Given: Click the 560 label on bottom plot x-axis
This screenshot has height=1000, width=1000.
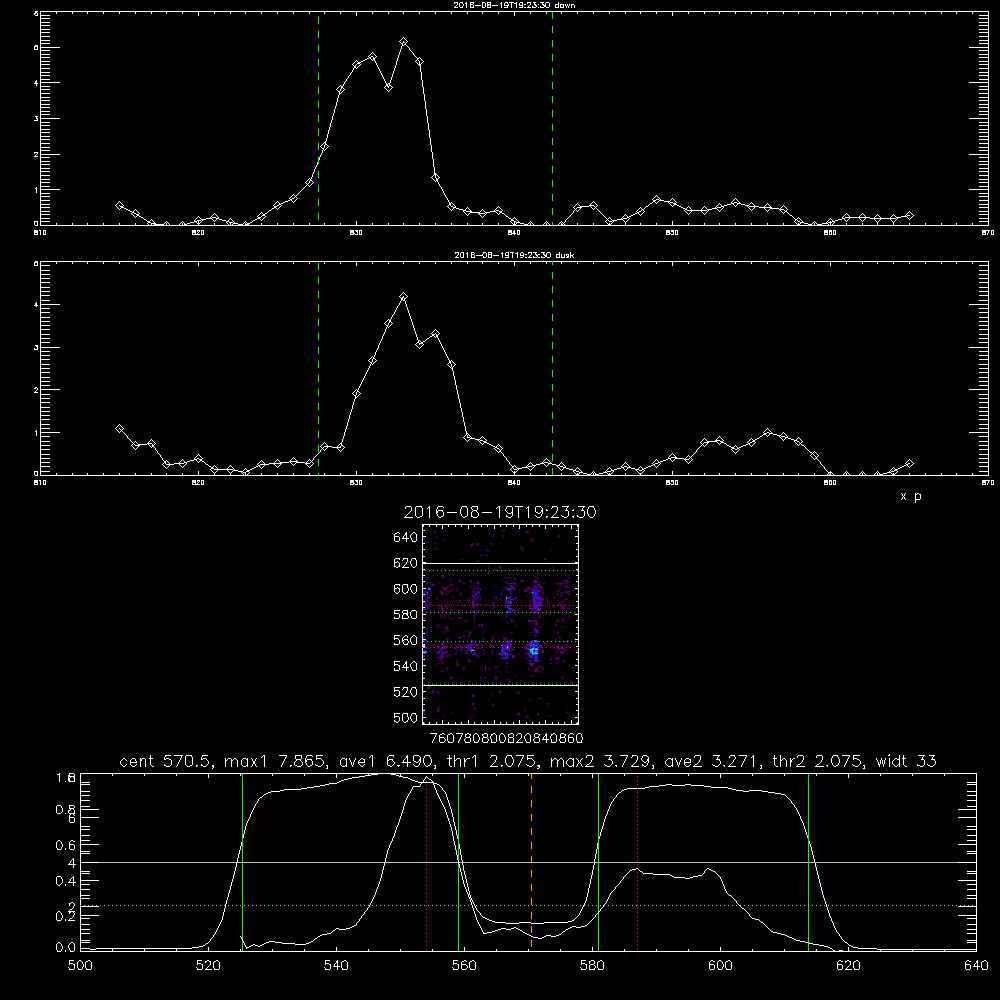Looking at the screenshot, I should [464, 966].
